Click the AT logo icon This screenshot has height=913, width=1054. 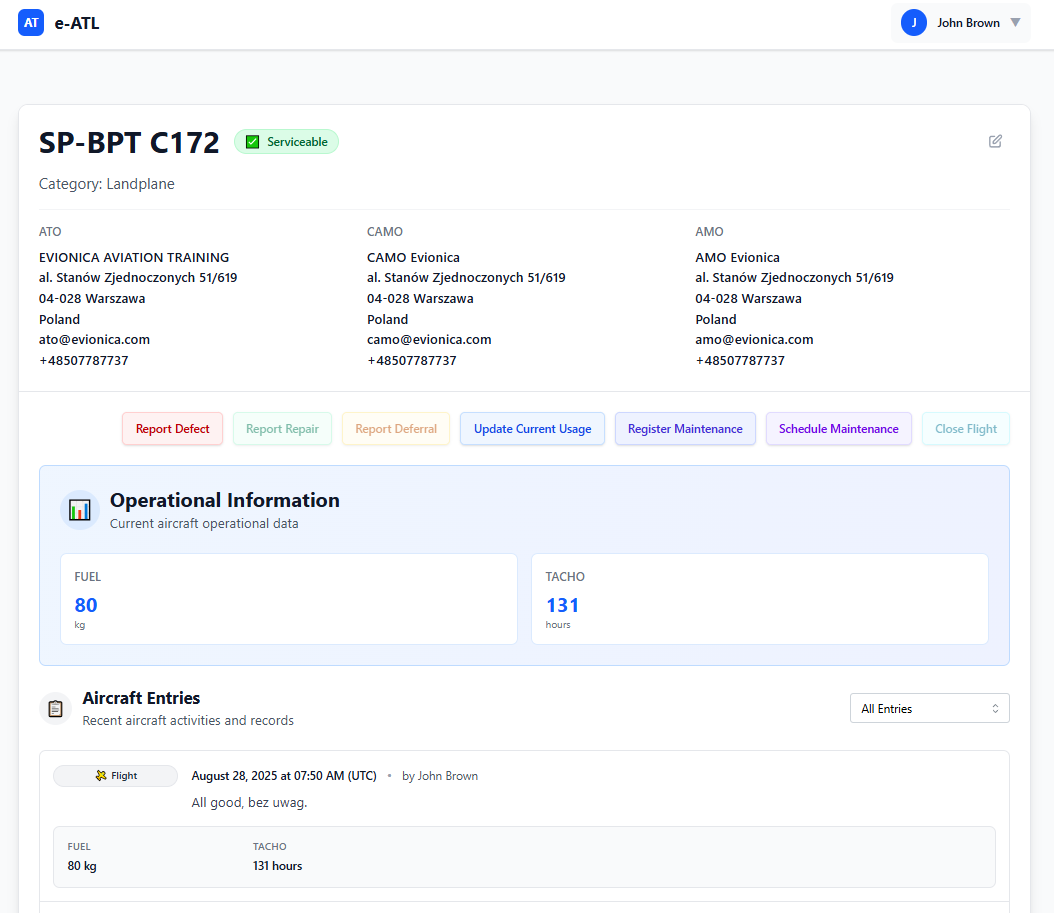click(x=31, y=23)
